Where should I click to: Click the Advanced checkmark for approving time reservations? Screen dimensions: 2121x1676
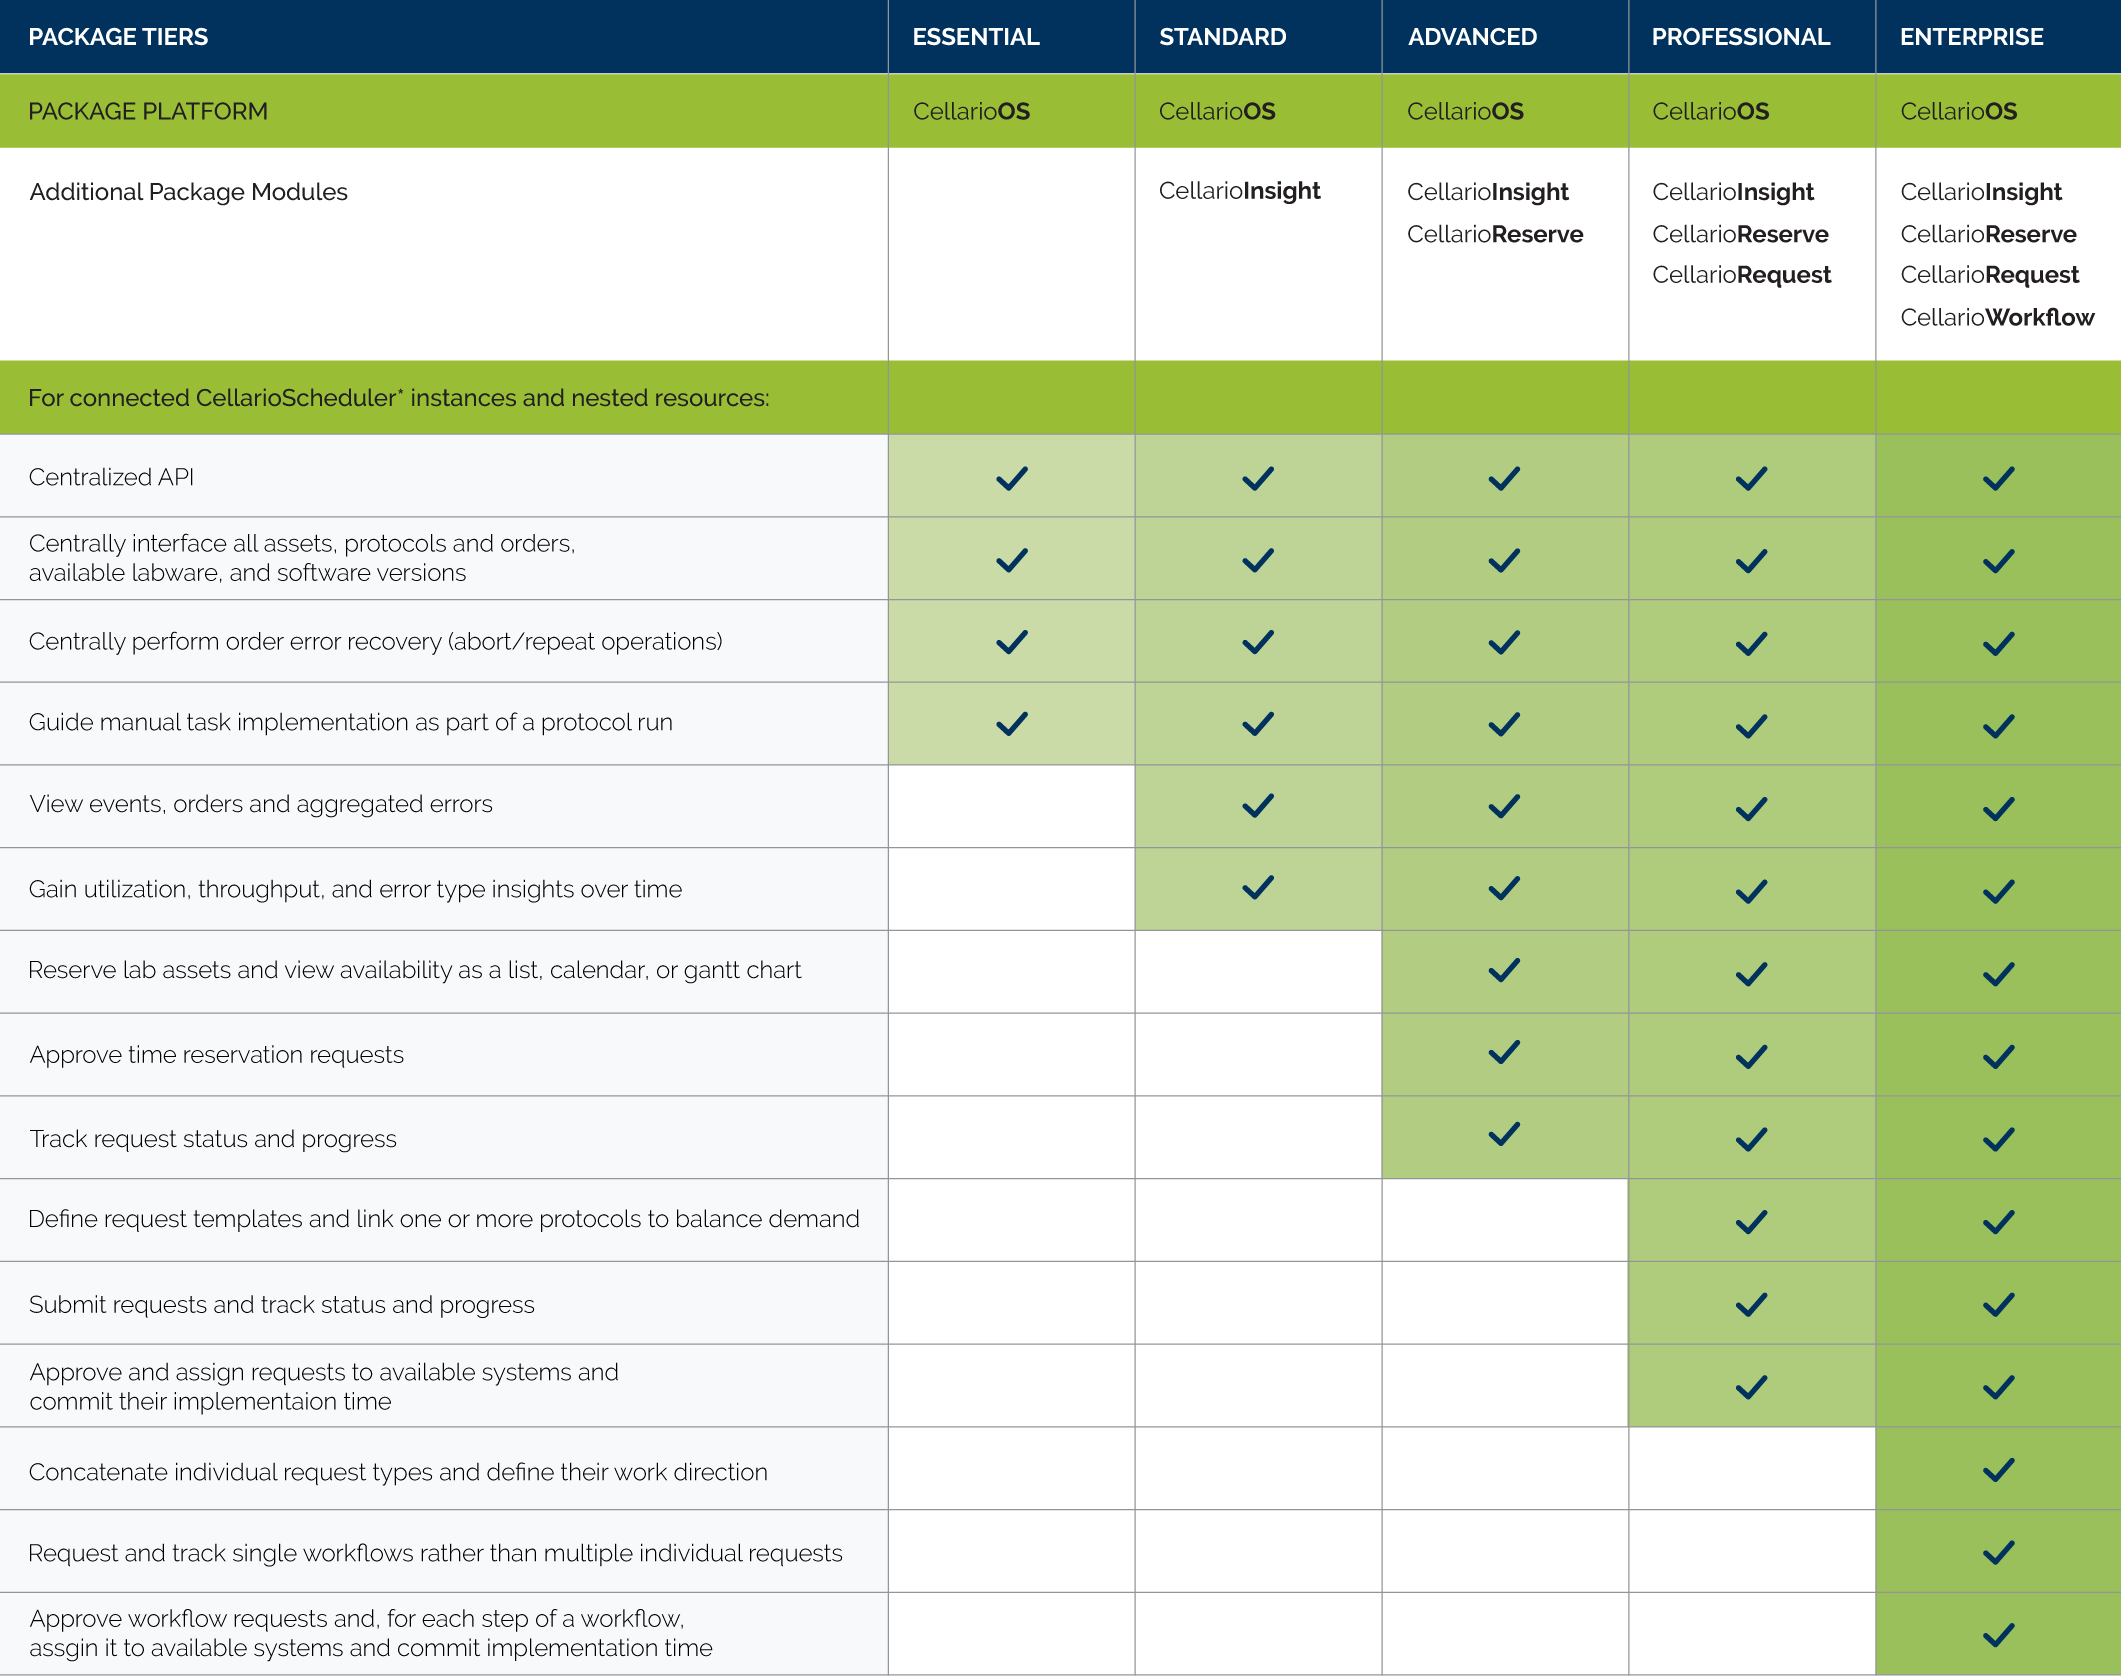[x=1503, y=1054]
